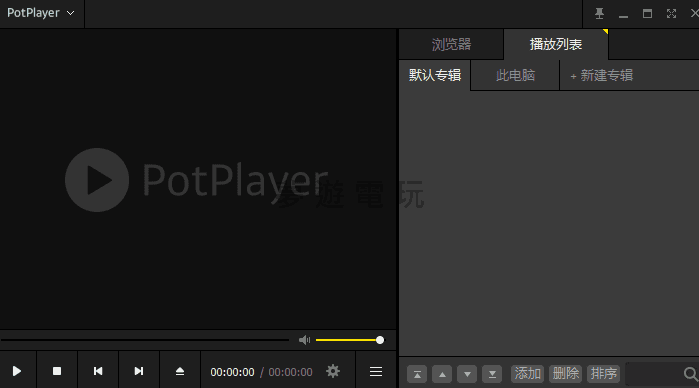Click the 添加 button
This screenshot has height=388, width=699.
pyautogui.click(x=527, y=373)
